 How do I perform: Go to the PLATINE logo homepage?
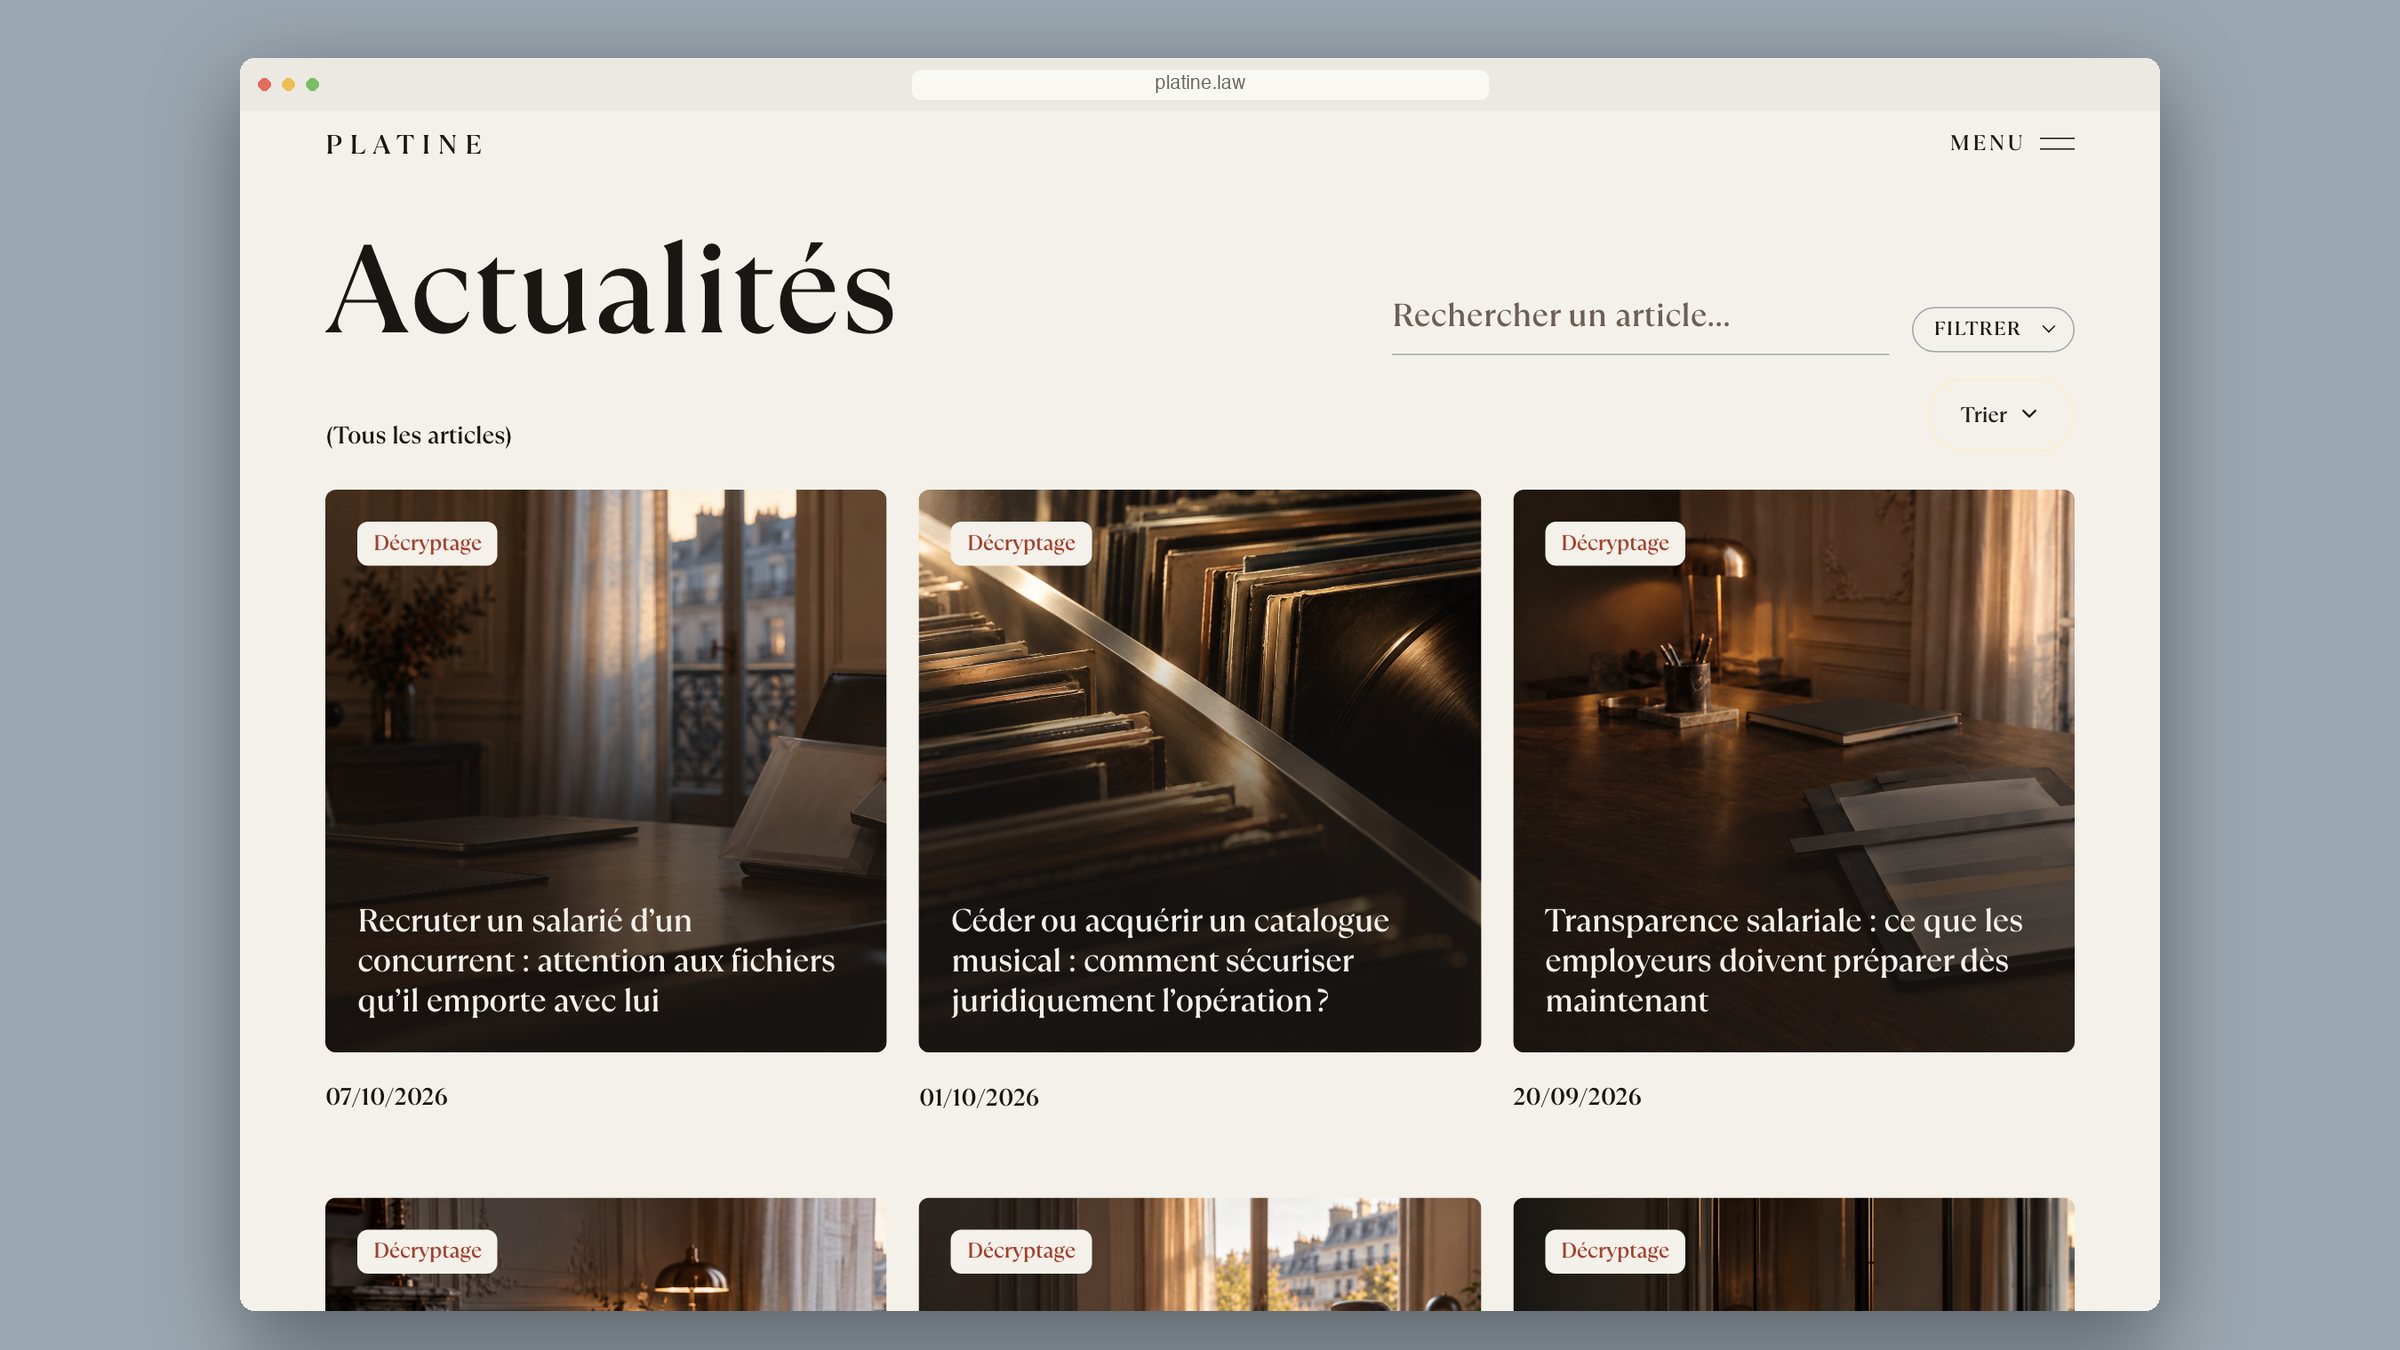pyautogui.click(x=405, y=145)
